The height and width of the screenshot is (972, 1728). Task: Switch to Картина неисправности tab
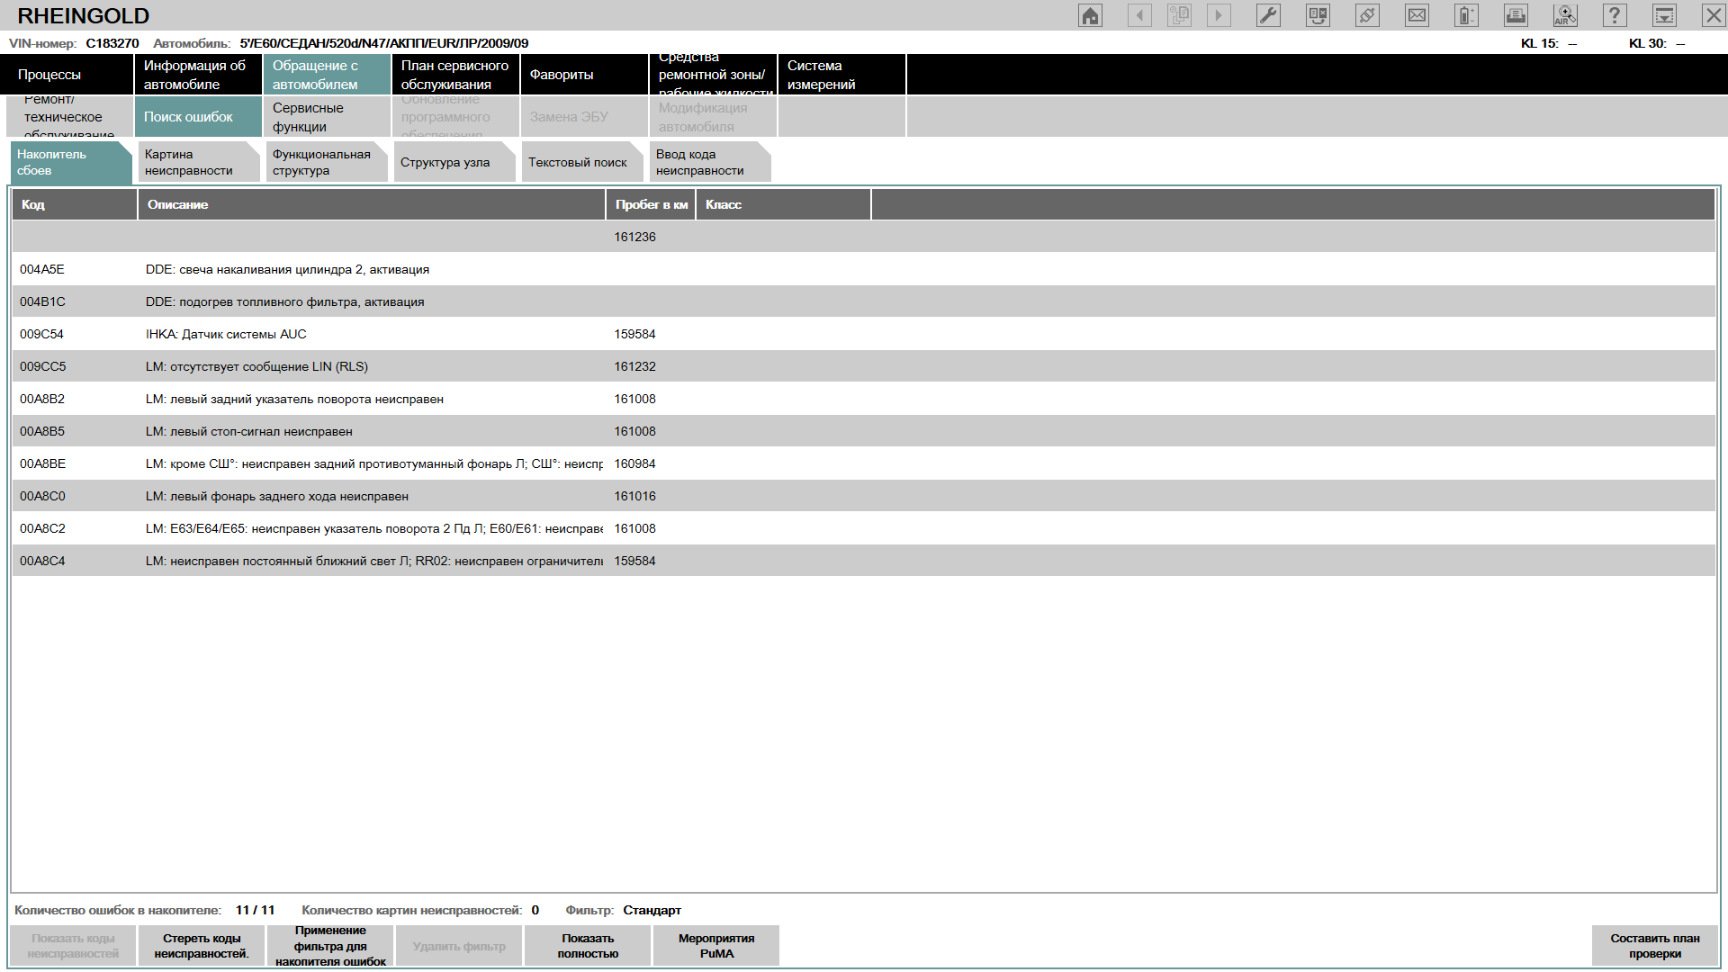199,162
